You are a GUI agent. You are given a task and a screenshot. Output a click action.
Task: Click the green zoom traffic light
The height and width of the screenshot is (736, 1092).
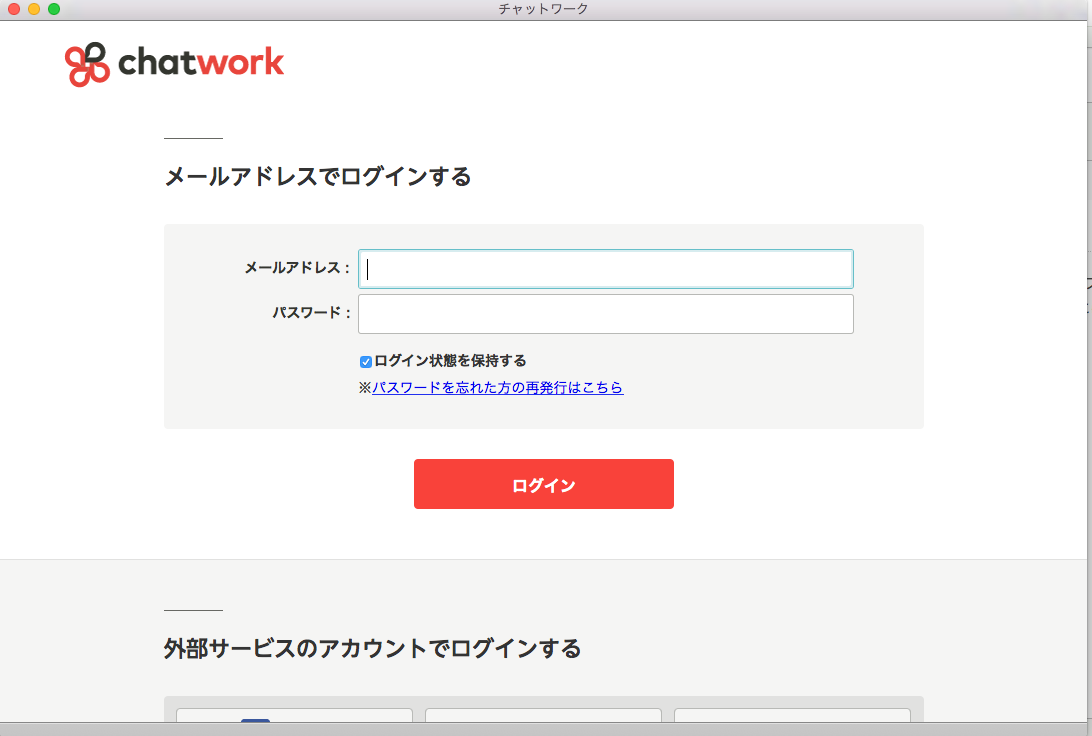click(x=52, y=10)
